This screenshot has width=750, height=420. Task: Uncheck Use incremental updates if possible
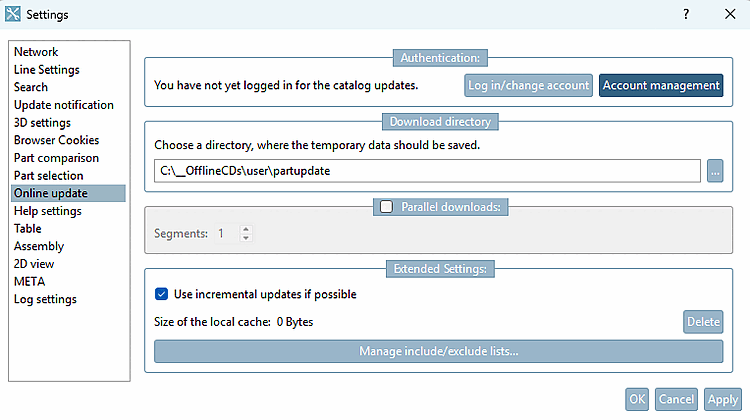pos(161,294)
